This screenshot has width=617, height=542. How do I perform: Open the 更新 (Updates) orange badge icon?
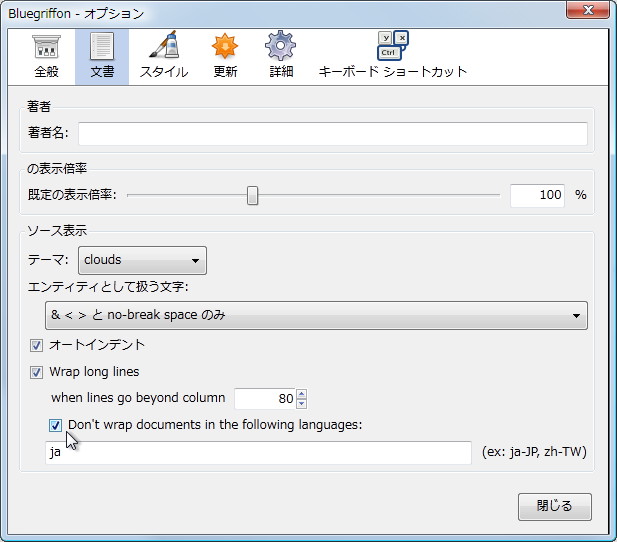(225, 56)
